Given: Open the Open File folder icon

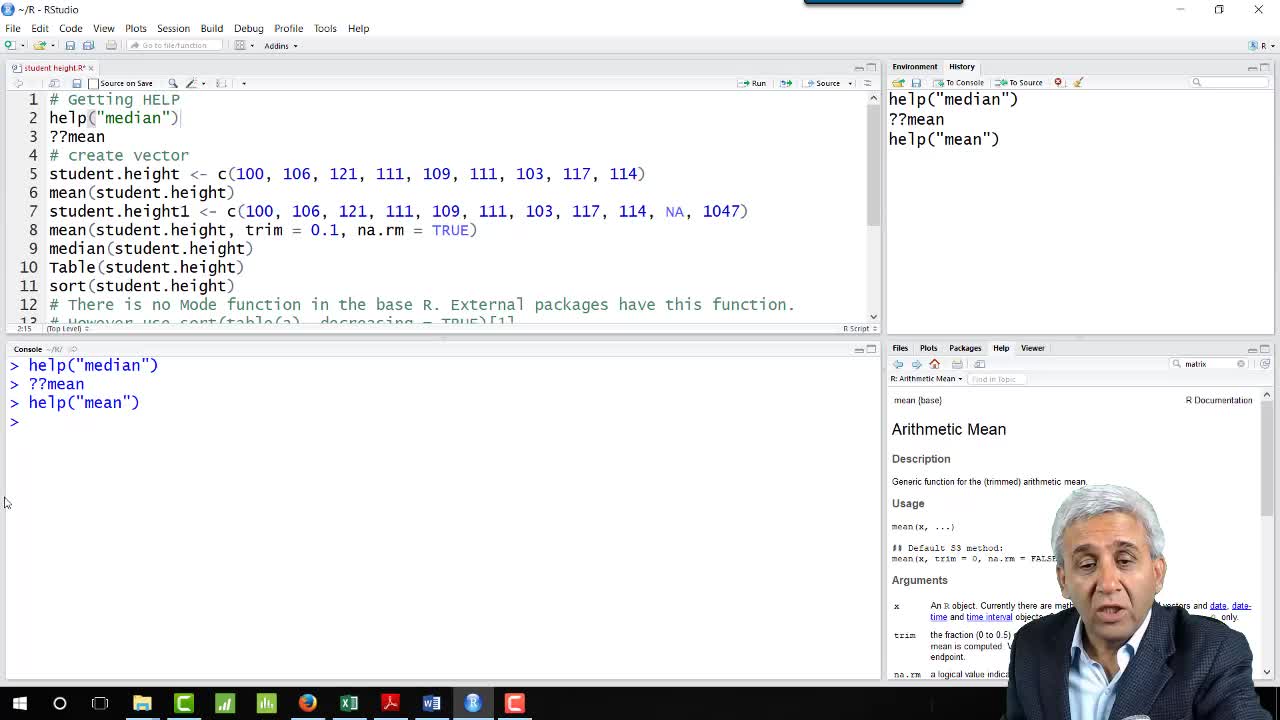Looking at the screenshot, I should coord(39,45).
